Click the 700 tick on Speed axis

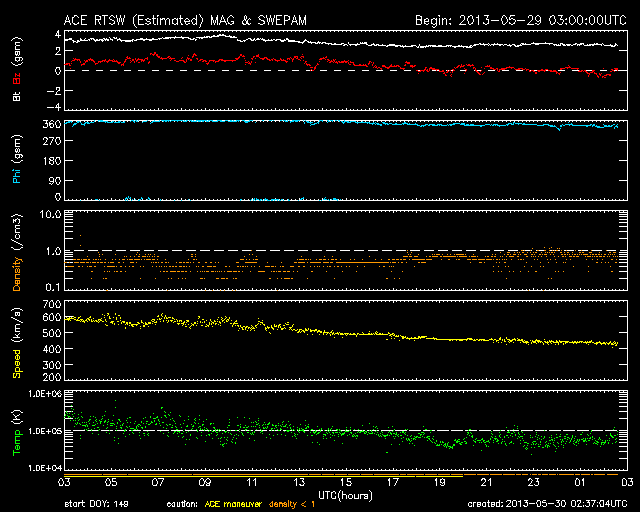point(52,303)
